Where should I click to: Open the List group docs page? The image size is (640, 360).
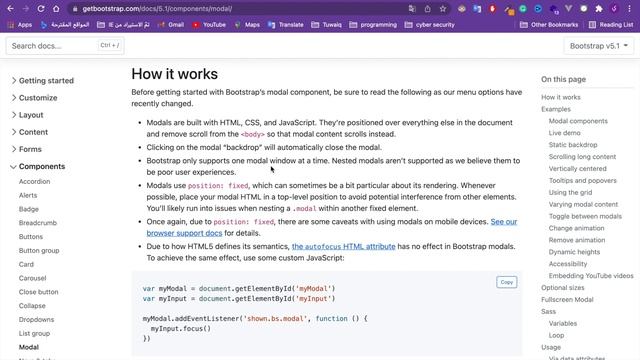coord(34,333)
